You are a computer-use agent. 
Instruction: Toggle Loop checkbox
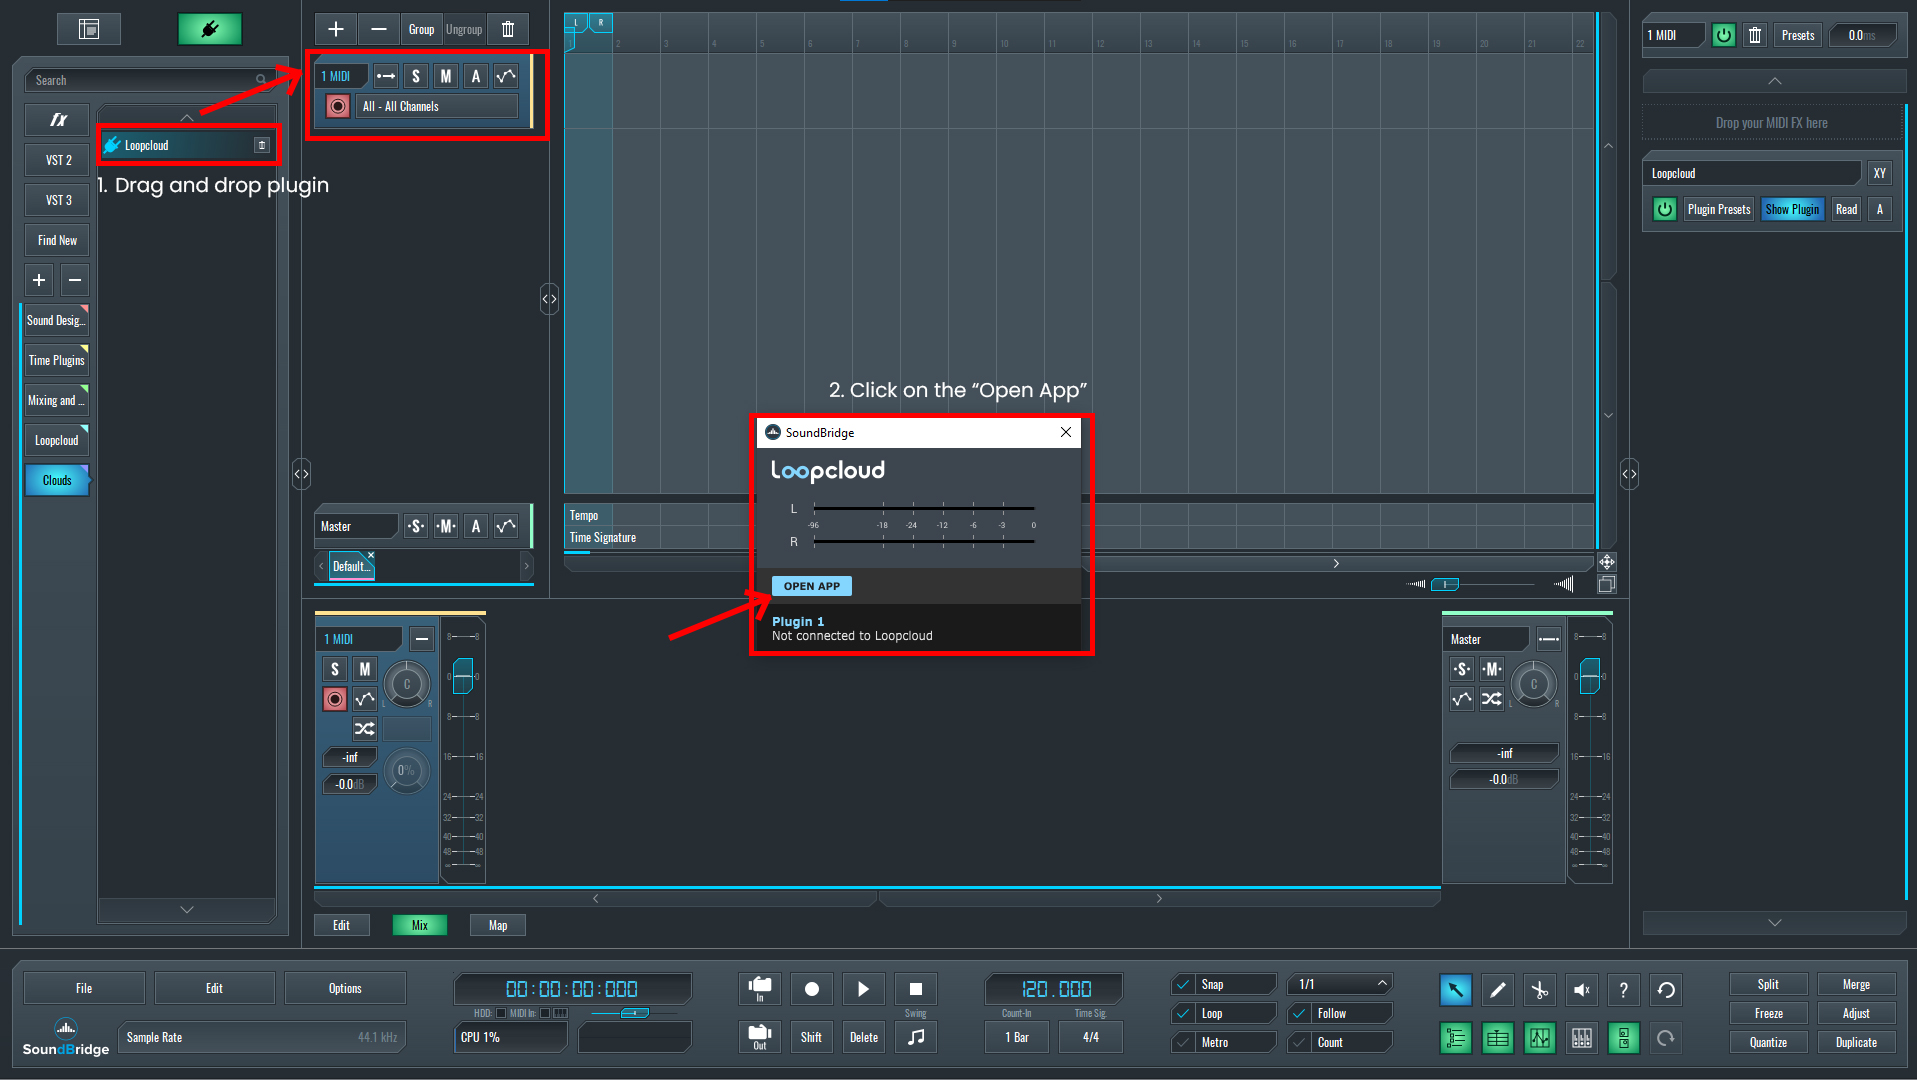coord(1184,1013)
